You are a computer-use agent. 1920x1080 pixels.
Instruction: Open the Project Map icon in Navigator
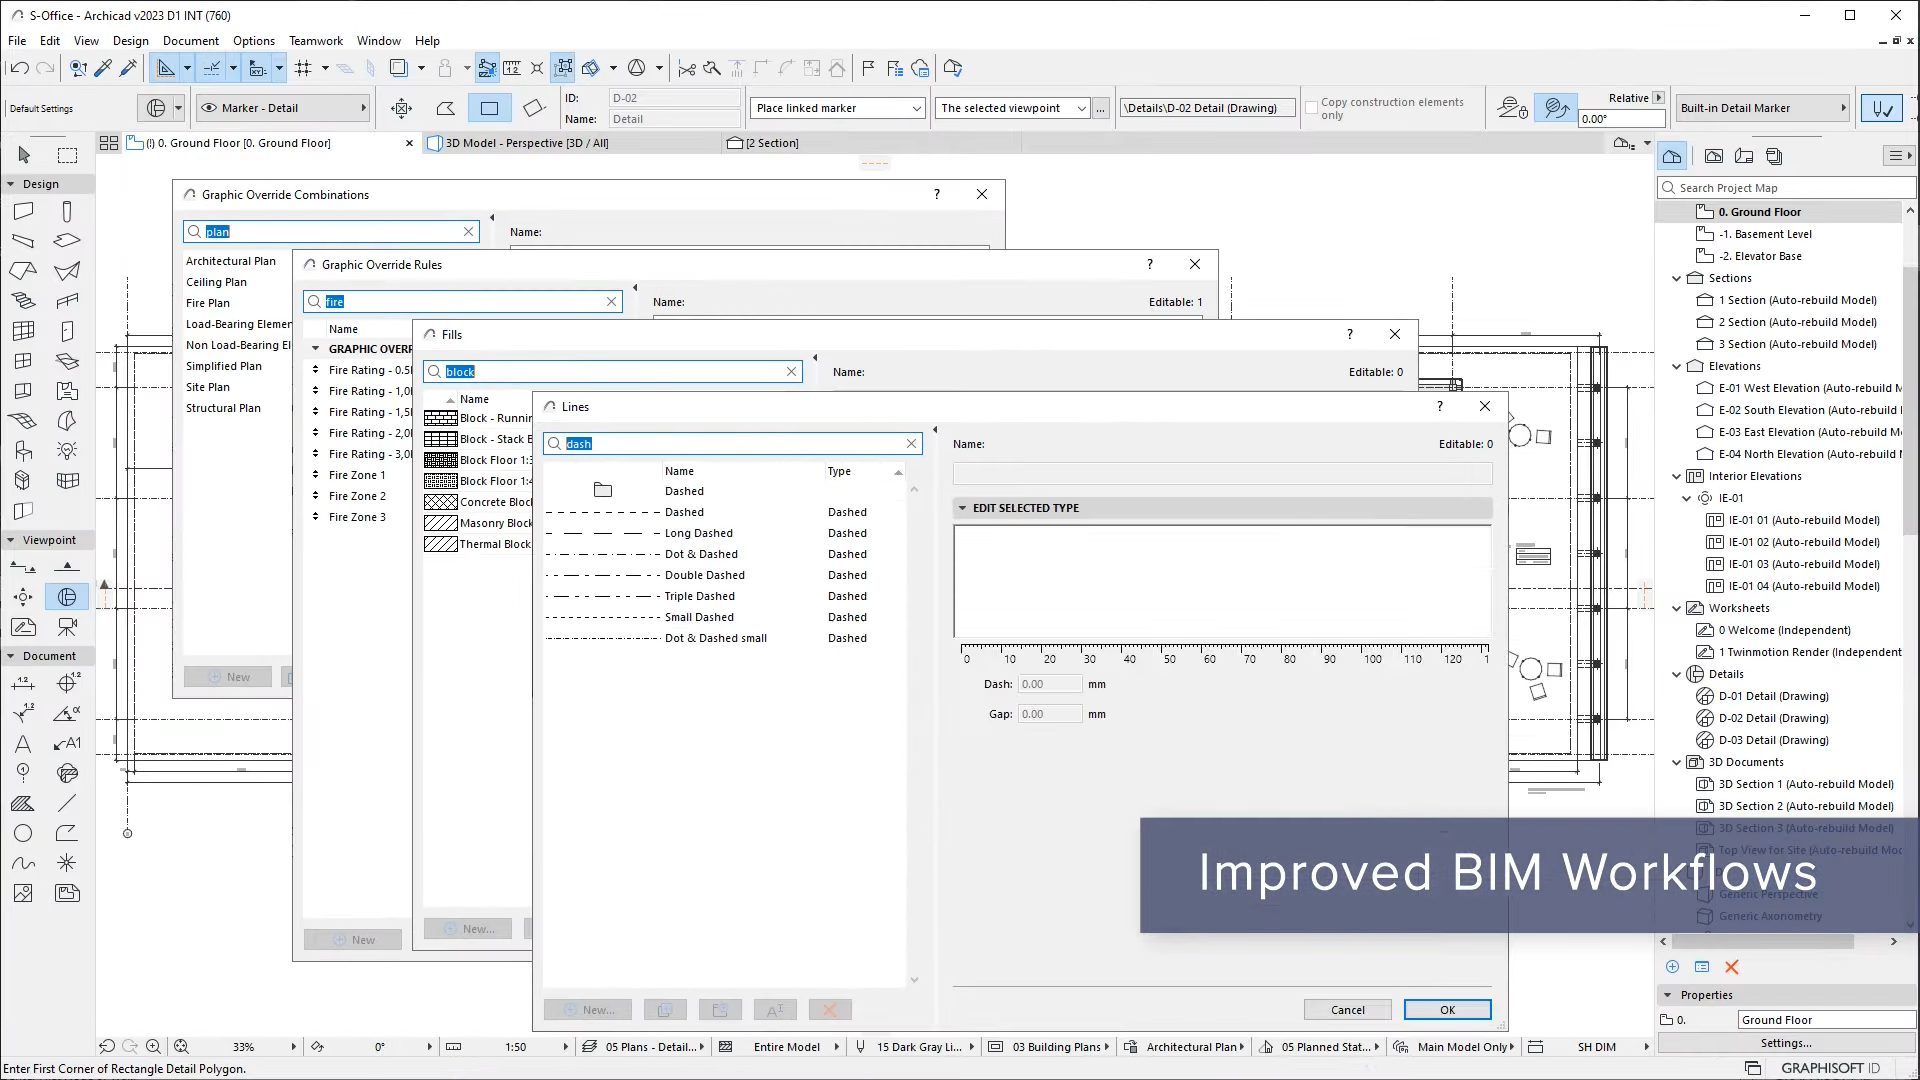coord(1672,156)
